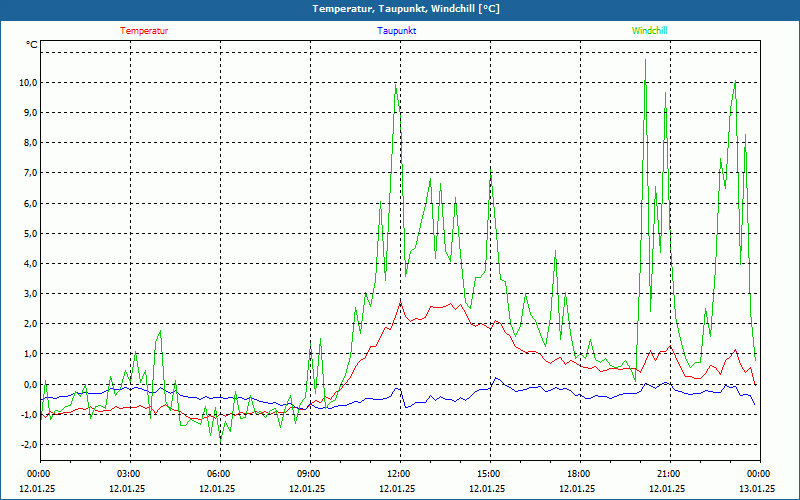Click the 12:00 time axis label
Screen dimensions: 800x500
click(399, 474)
